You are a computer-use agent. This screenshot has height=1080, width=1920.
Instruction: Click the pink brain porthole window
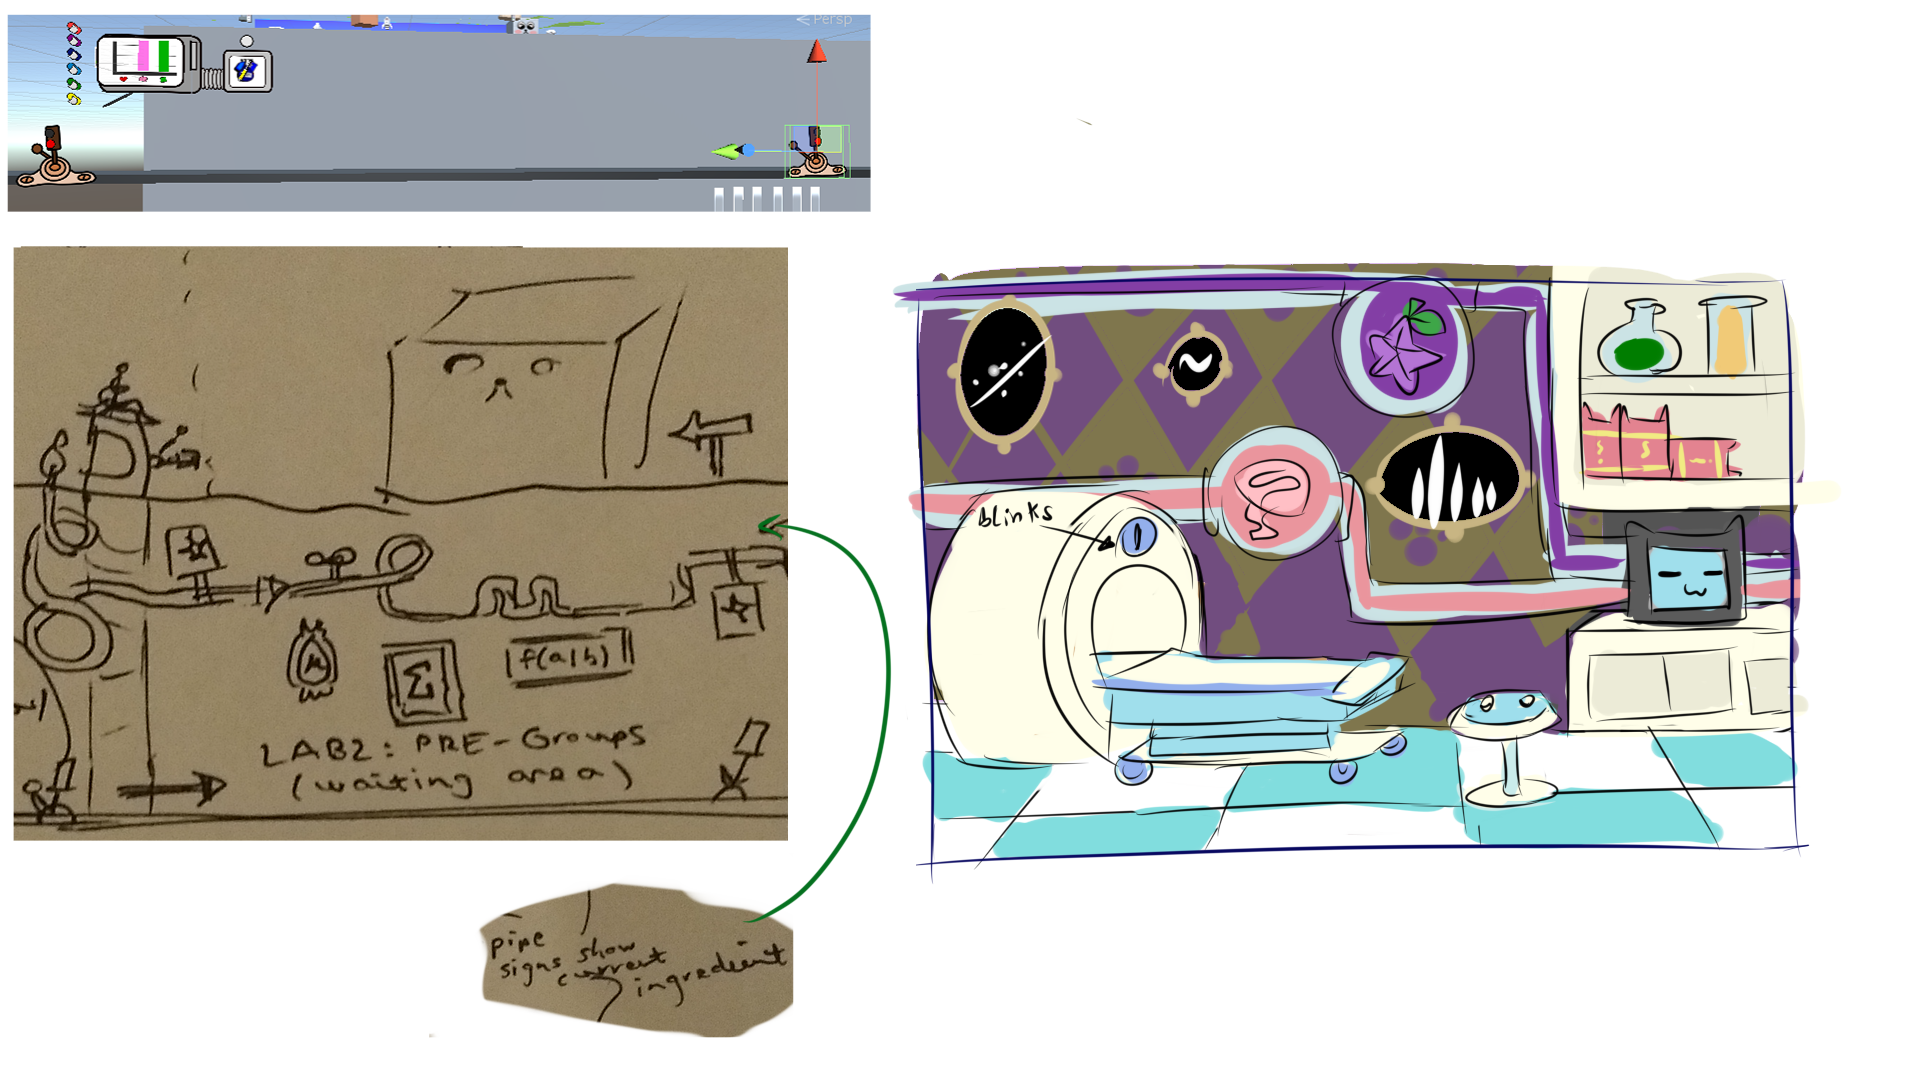(x=1273, y=495)
